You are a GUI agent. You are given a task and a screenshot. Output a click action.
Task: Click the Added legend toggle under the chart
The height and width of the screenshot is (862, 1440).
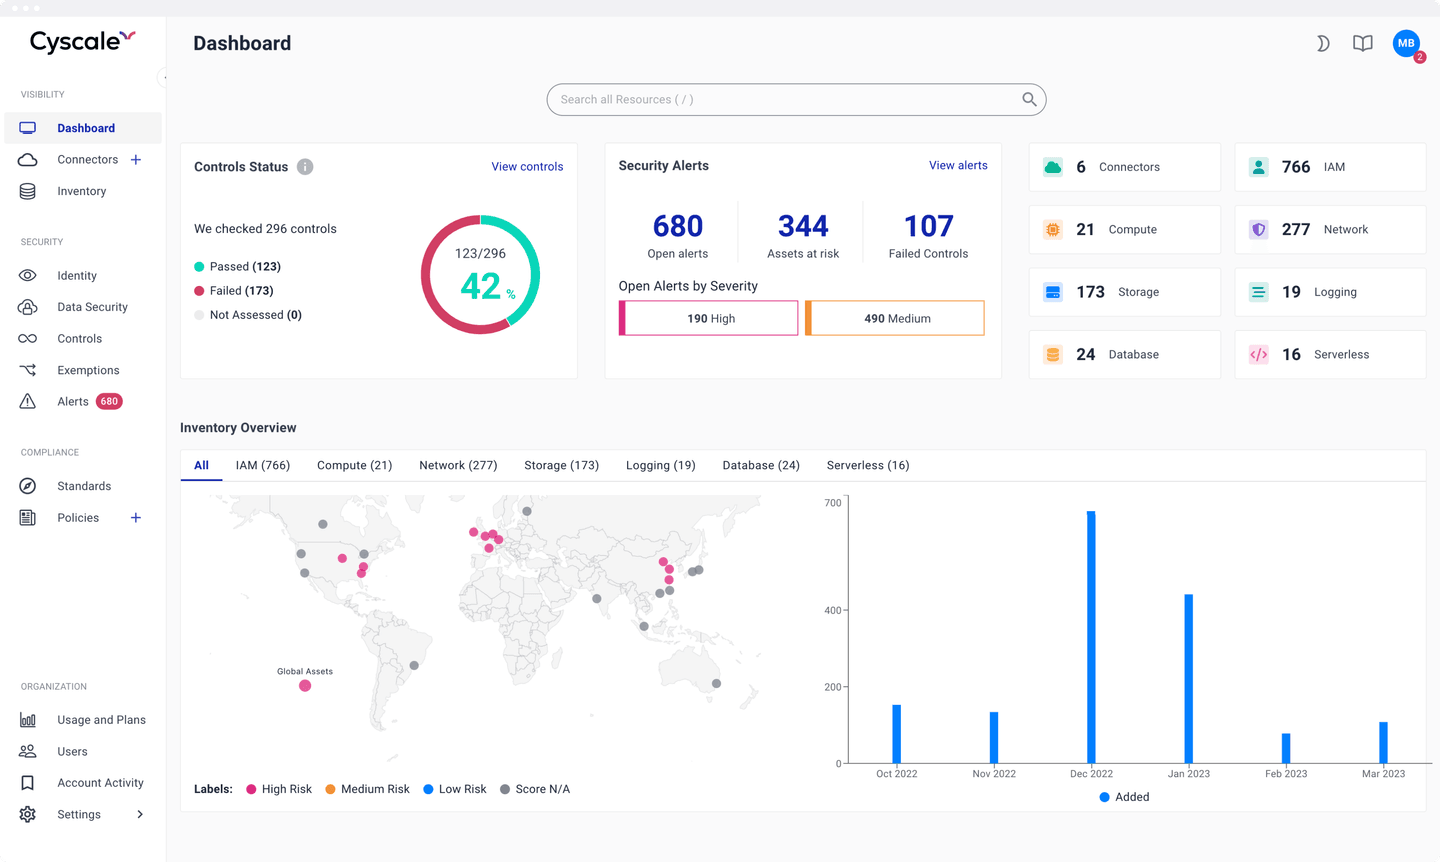point(1124,796)
